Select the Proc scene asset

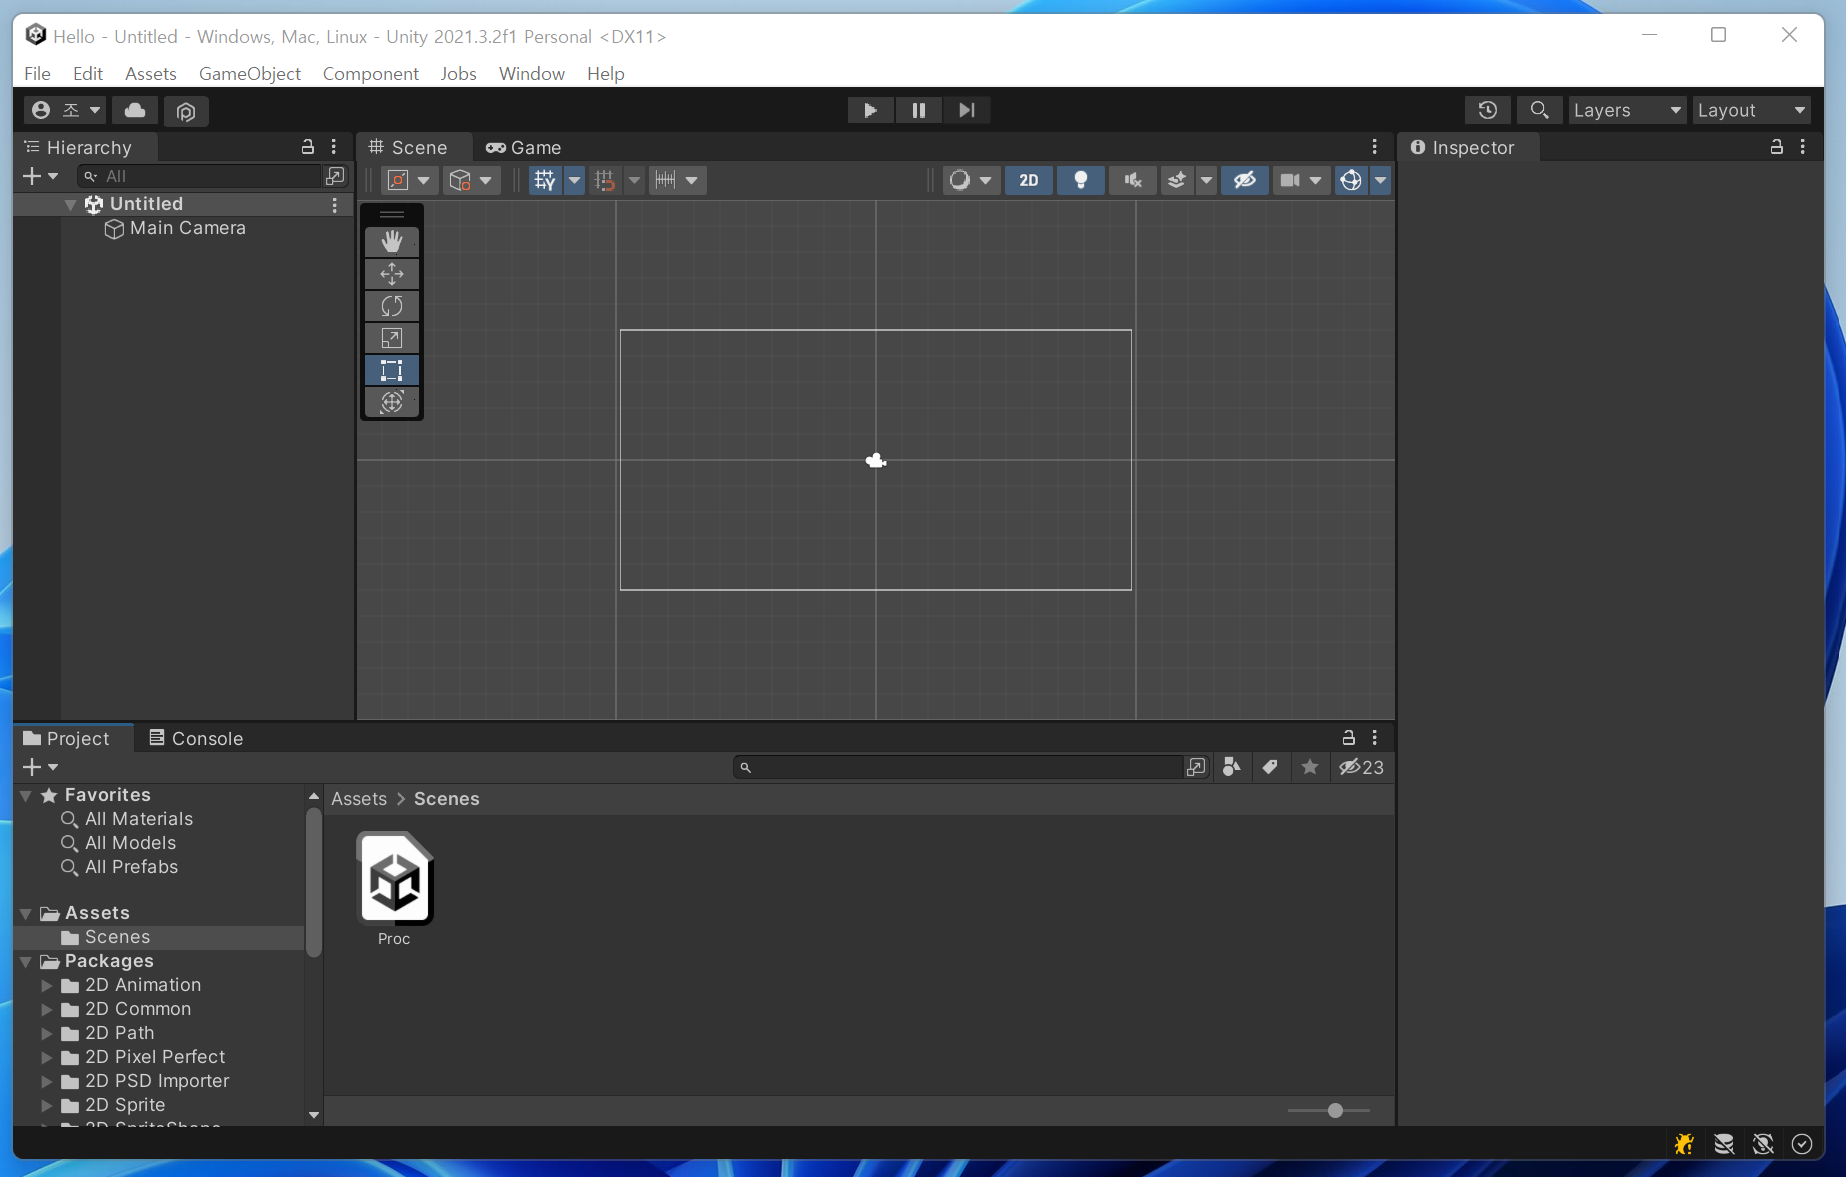click(x=395, y=889)
